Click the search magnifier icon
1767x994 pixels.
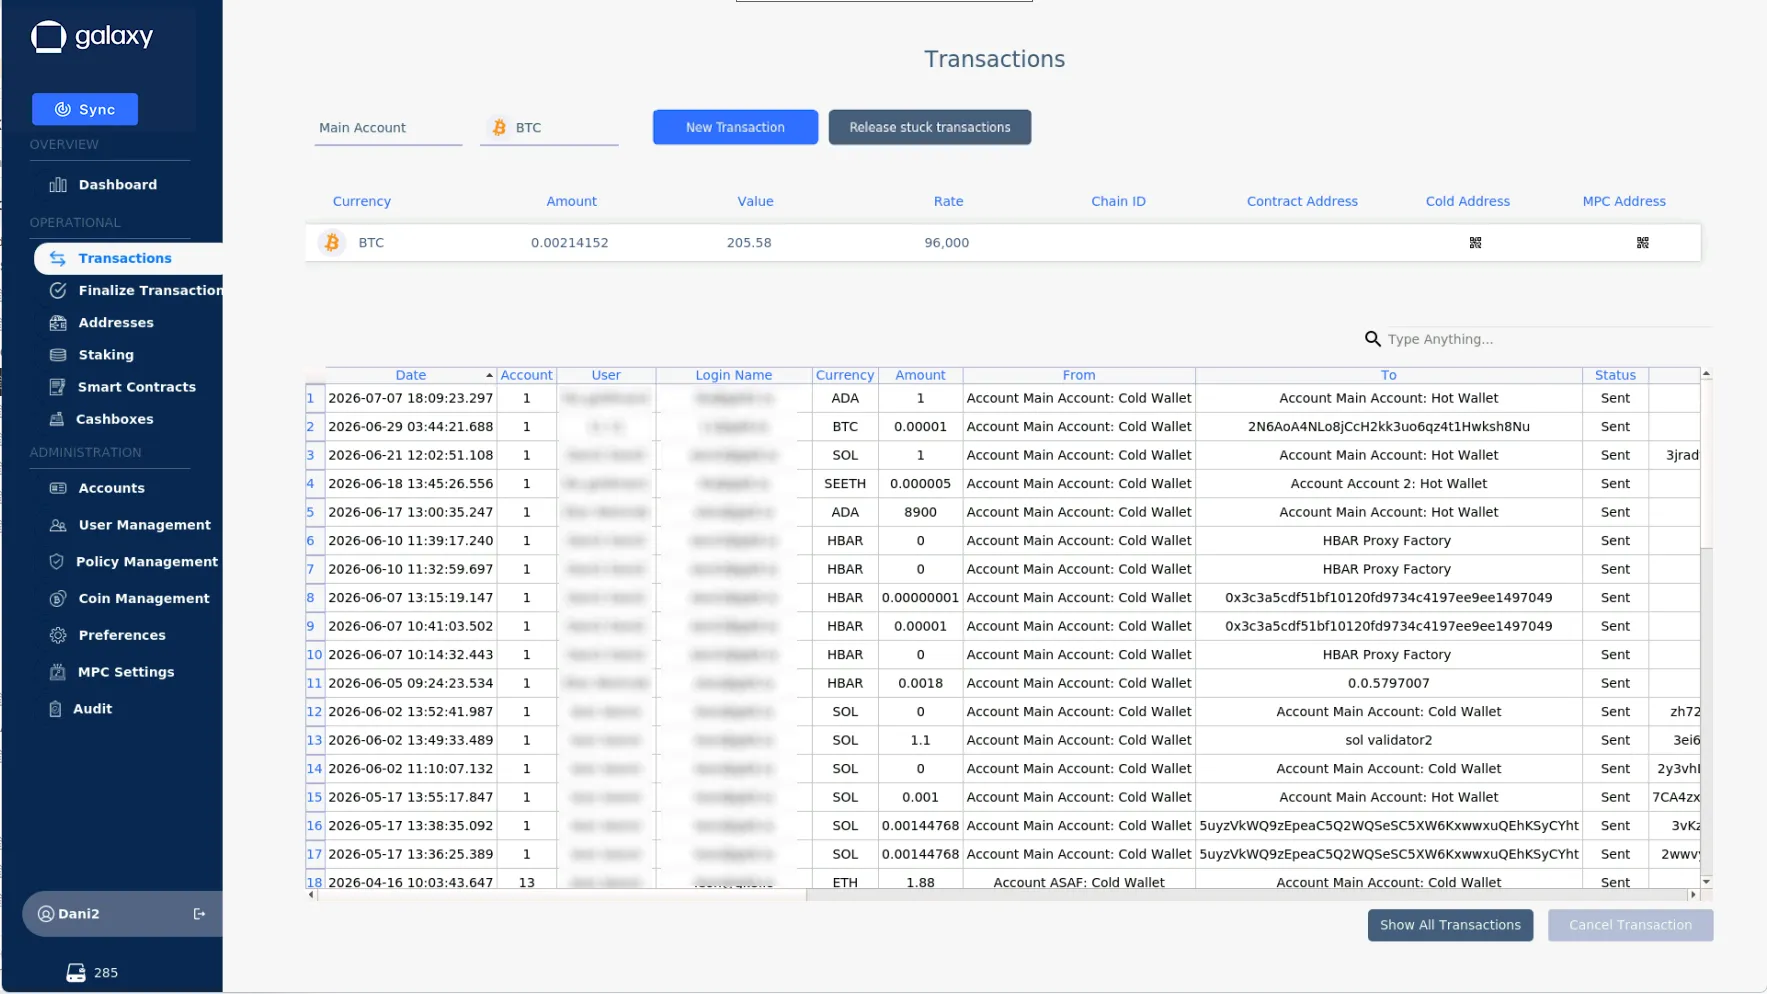1373,339
